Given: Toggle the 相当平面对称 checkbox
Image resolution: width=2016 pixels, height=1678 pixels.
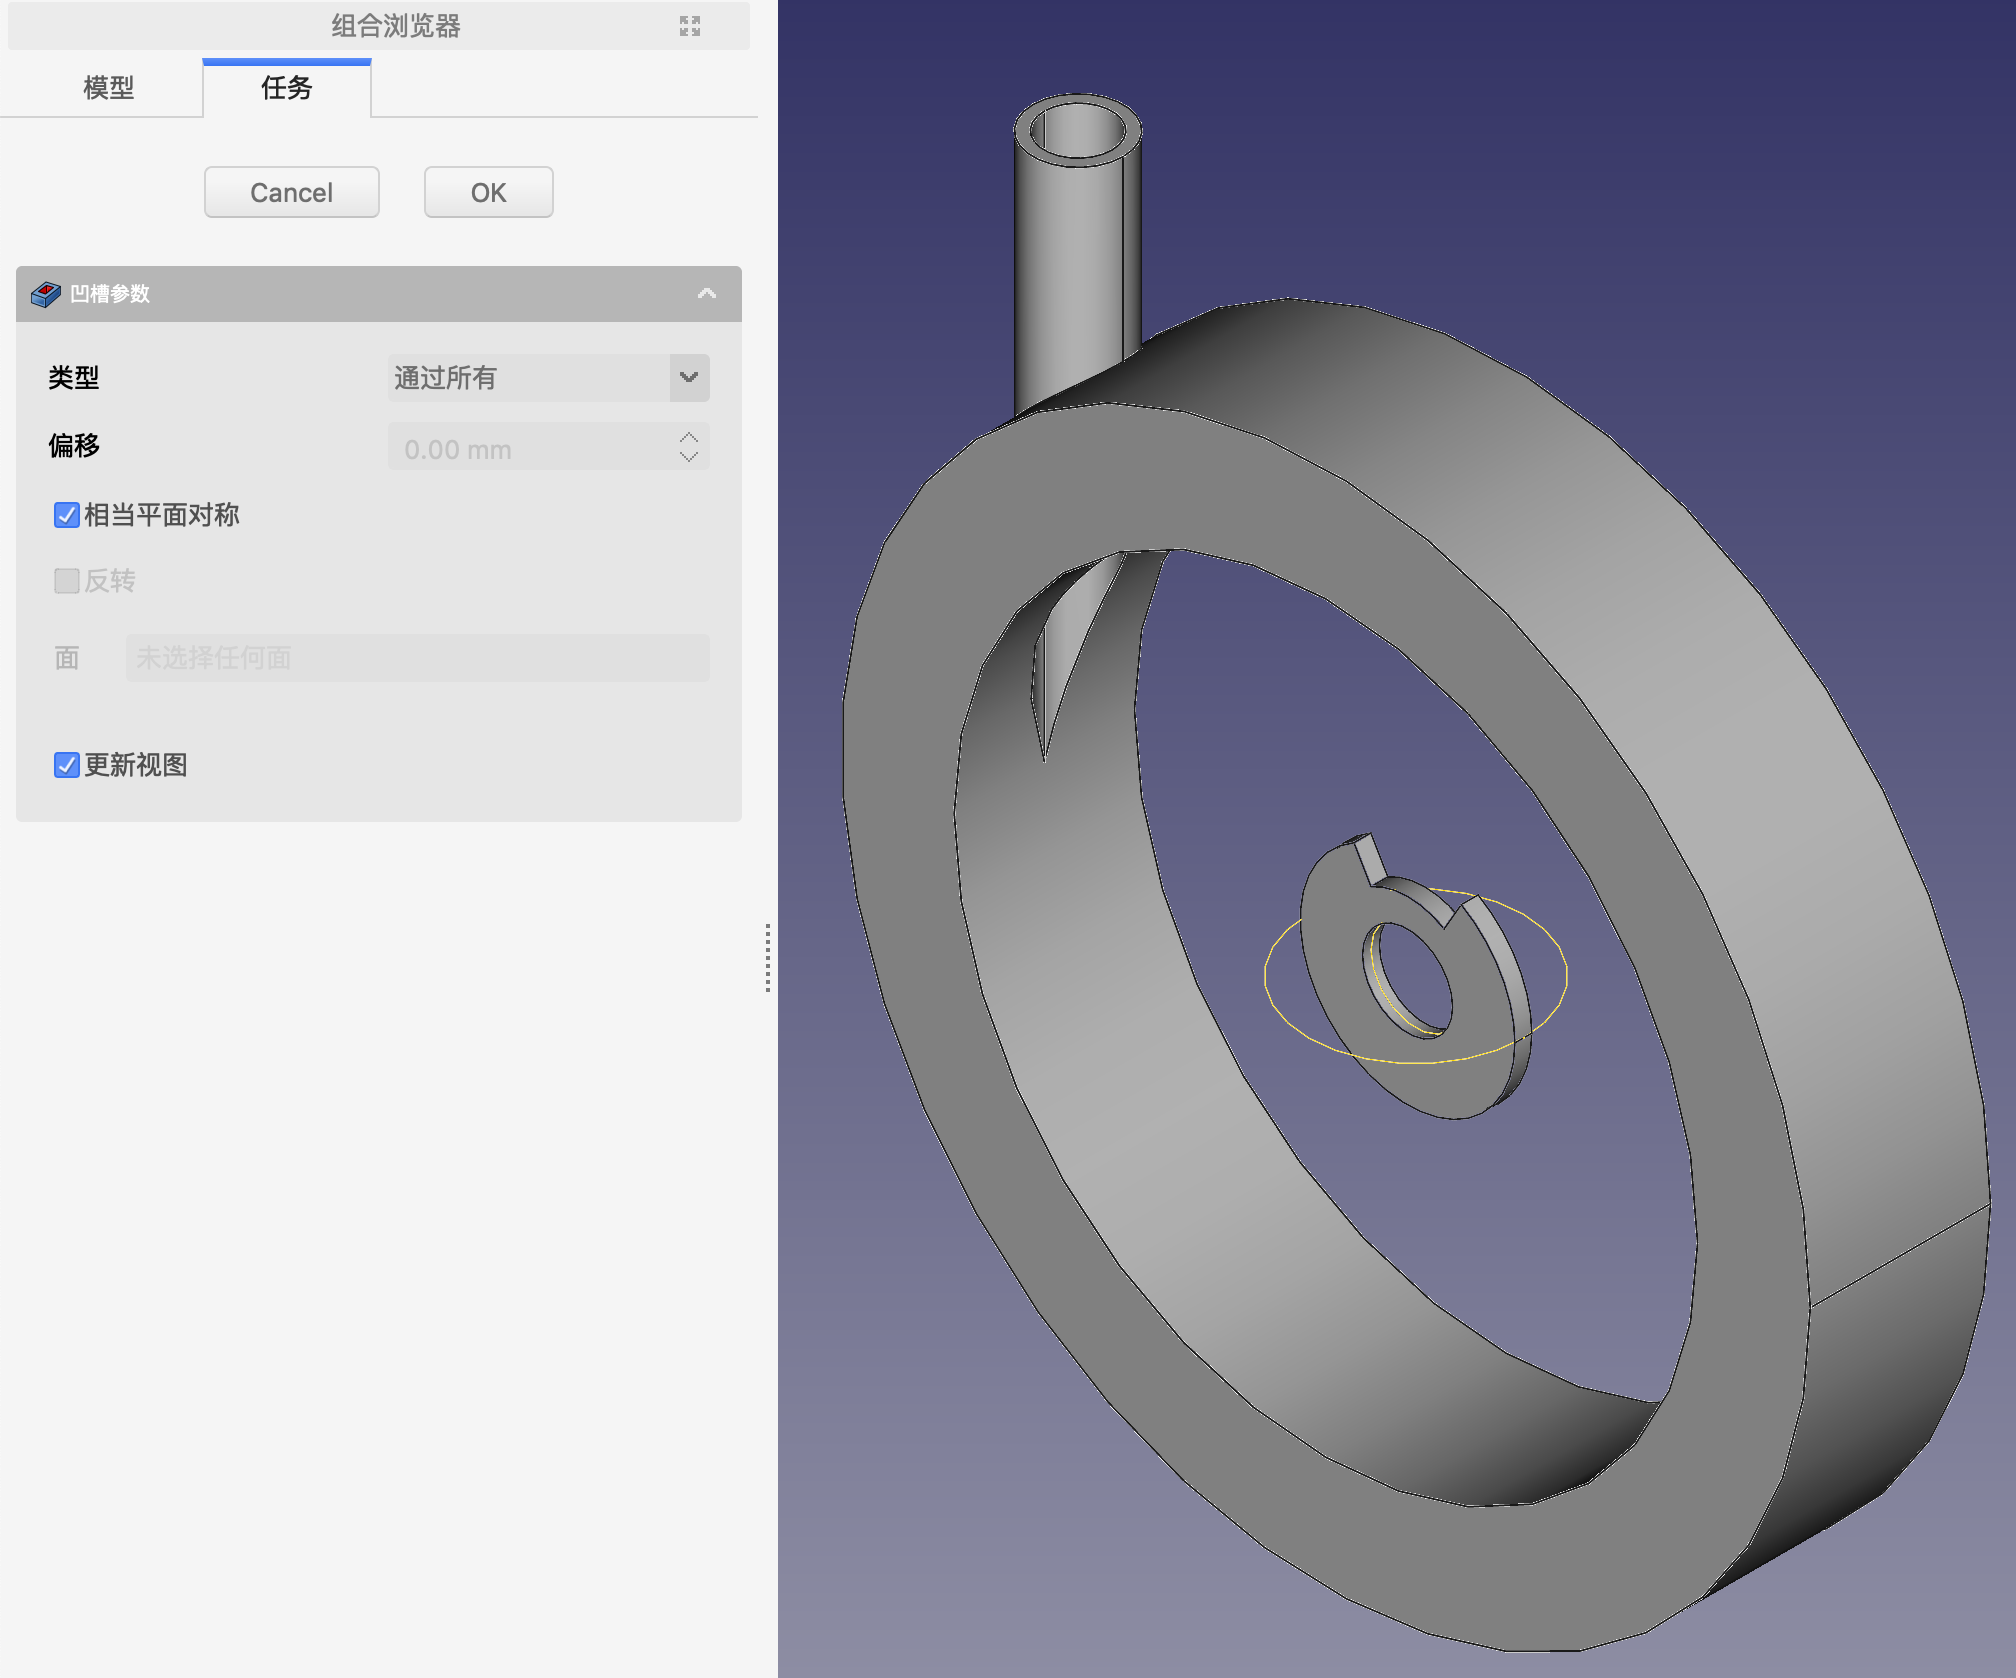Looking at the screenshot, I should 67,515.
